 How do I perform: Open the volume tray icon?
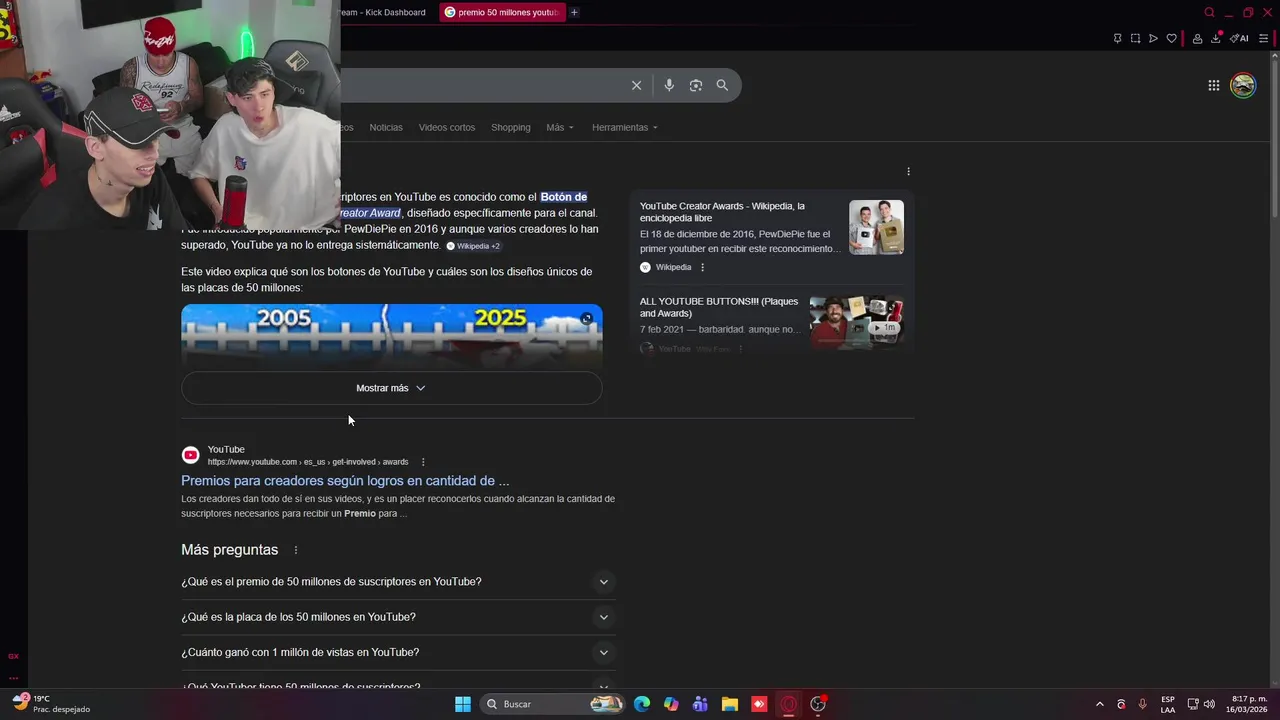coord(1209,704)
